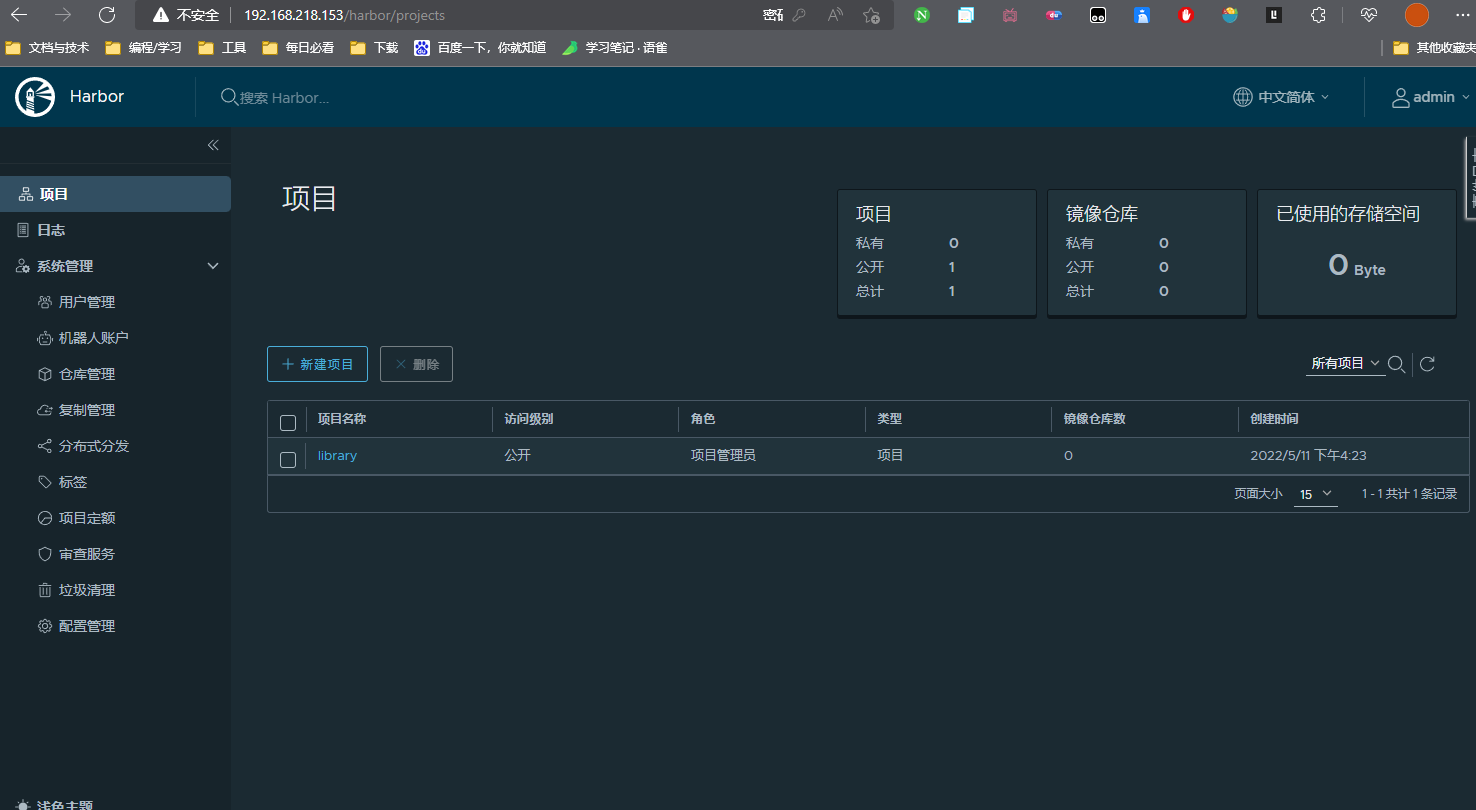Click the 搜索 Harbor search field
Viewport: 1476px width, 810px height.
285,98
